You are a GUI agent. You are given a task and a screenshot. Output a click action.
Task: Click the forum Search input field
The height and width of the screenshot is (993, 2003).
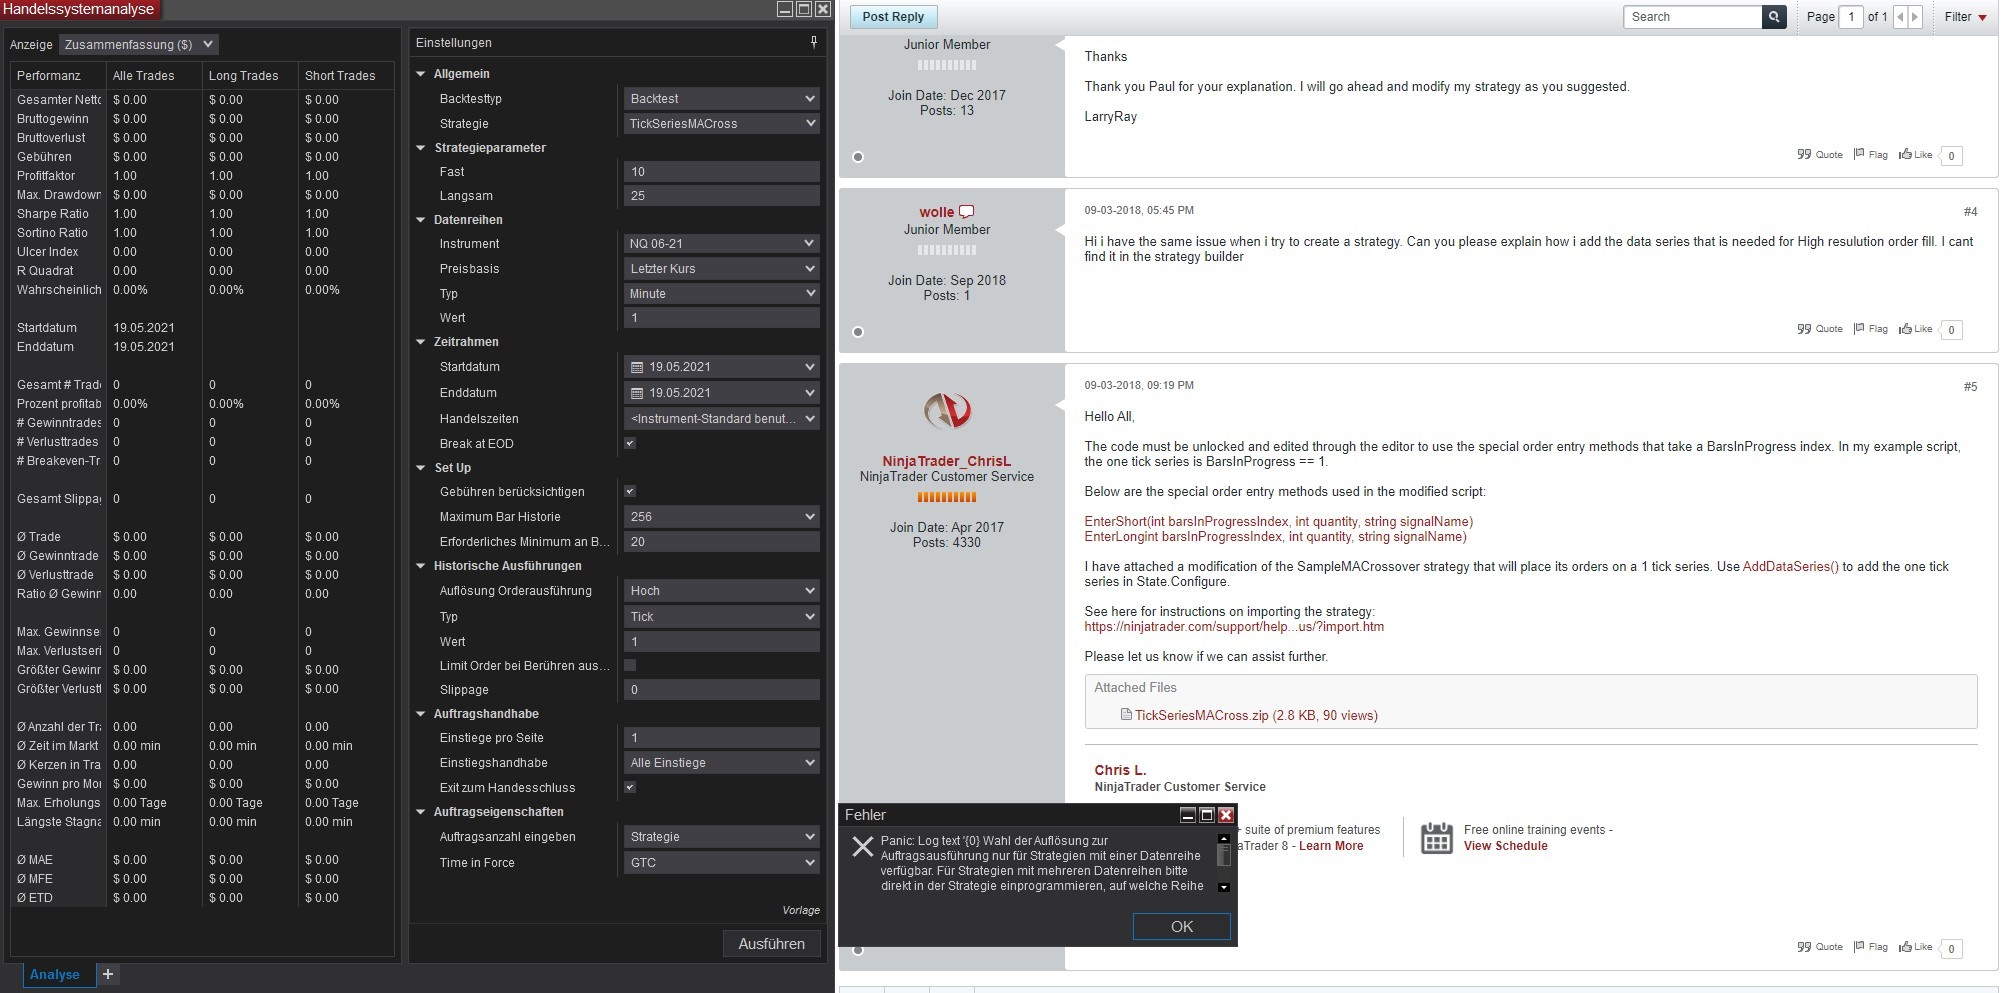(x=1693, y=17)
